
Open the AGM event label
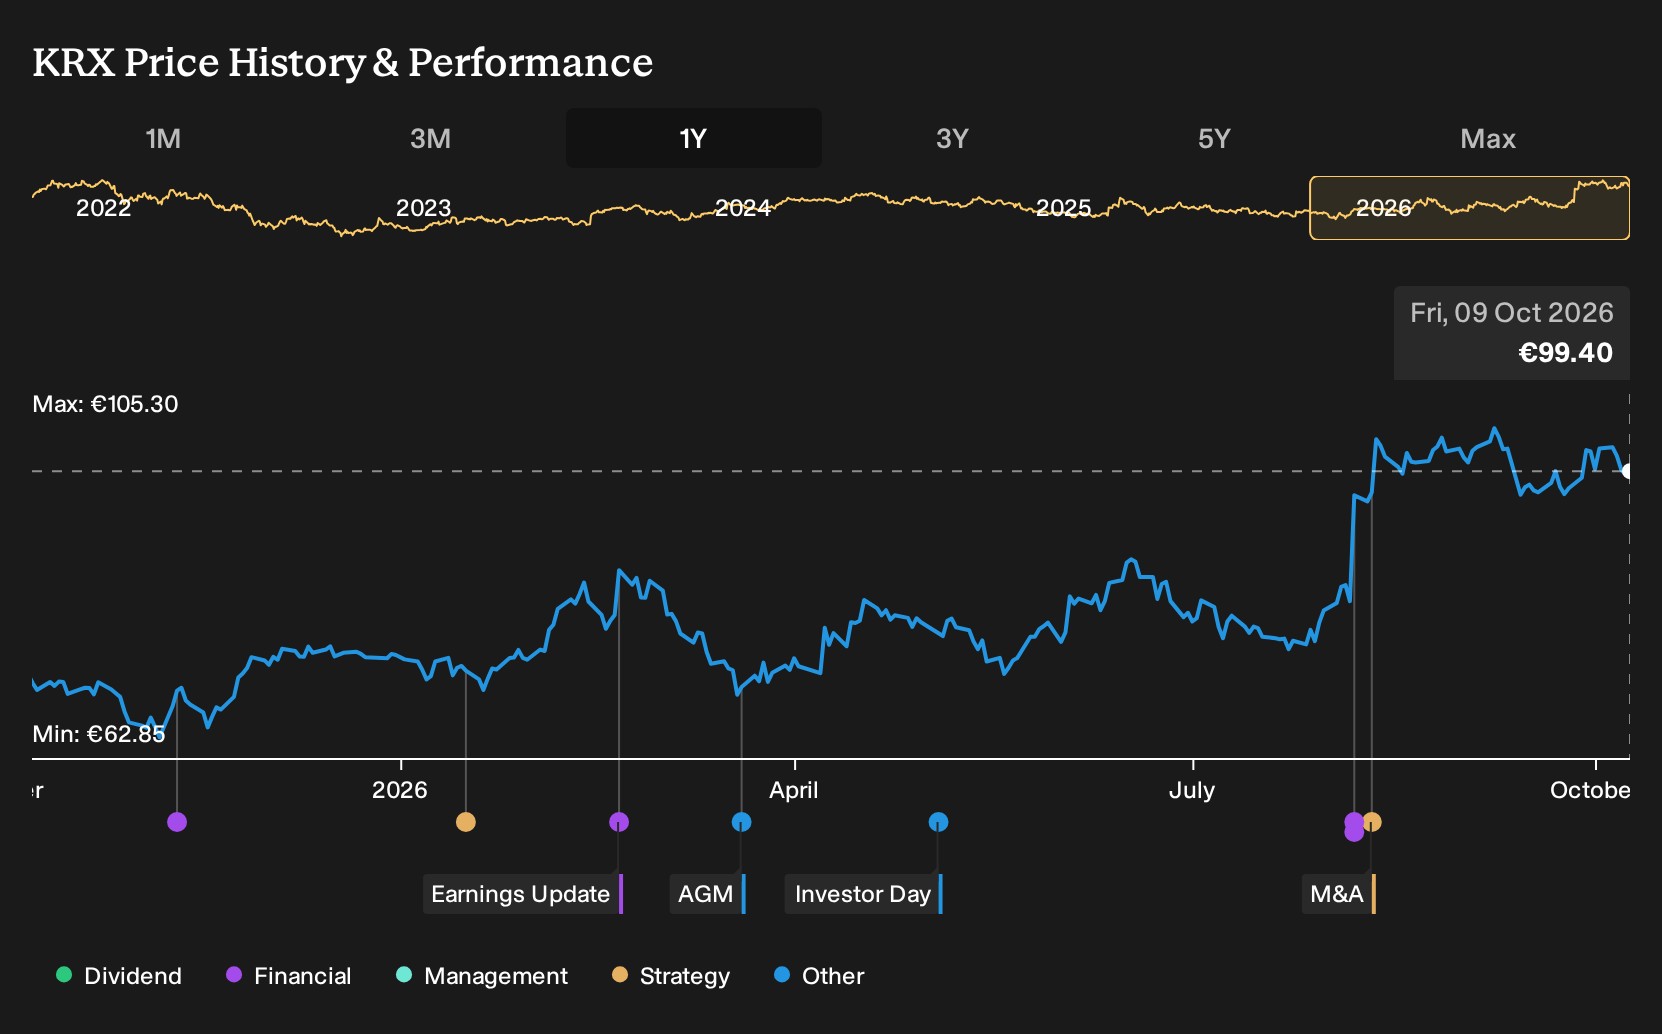pyautogui.click(x=708, y=894)
